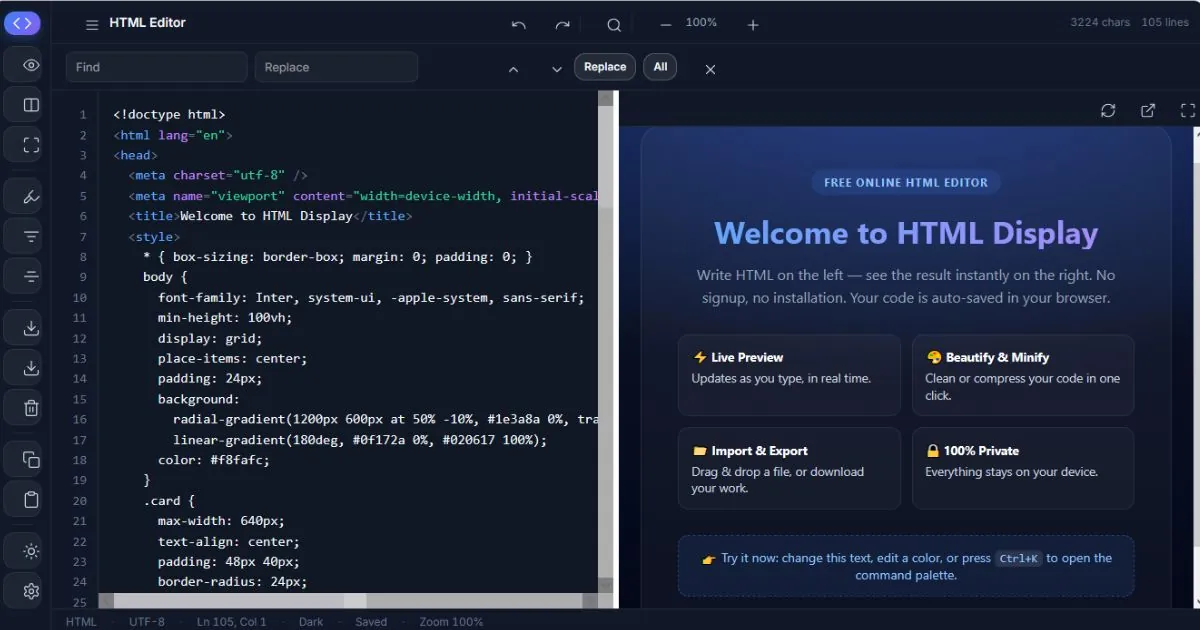Viewport: 1200px width, 630px height.
Task: Click the Ctrl+K key hint in the preview
Action: 1019,559
